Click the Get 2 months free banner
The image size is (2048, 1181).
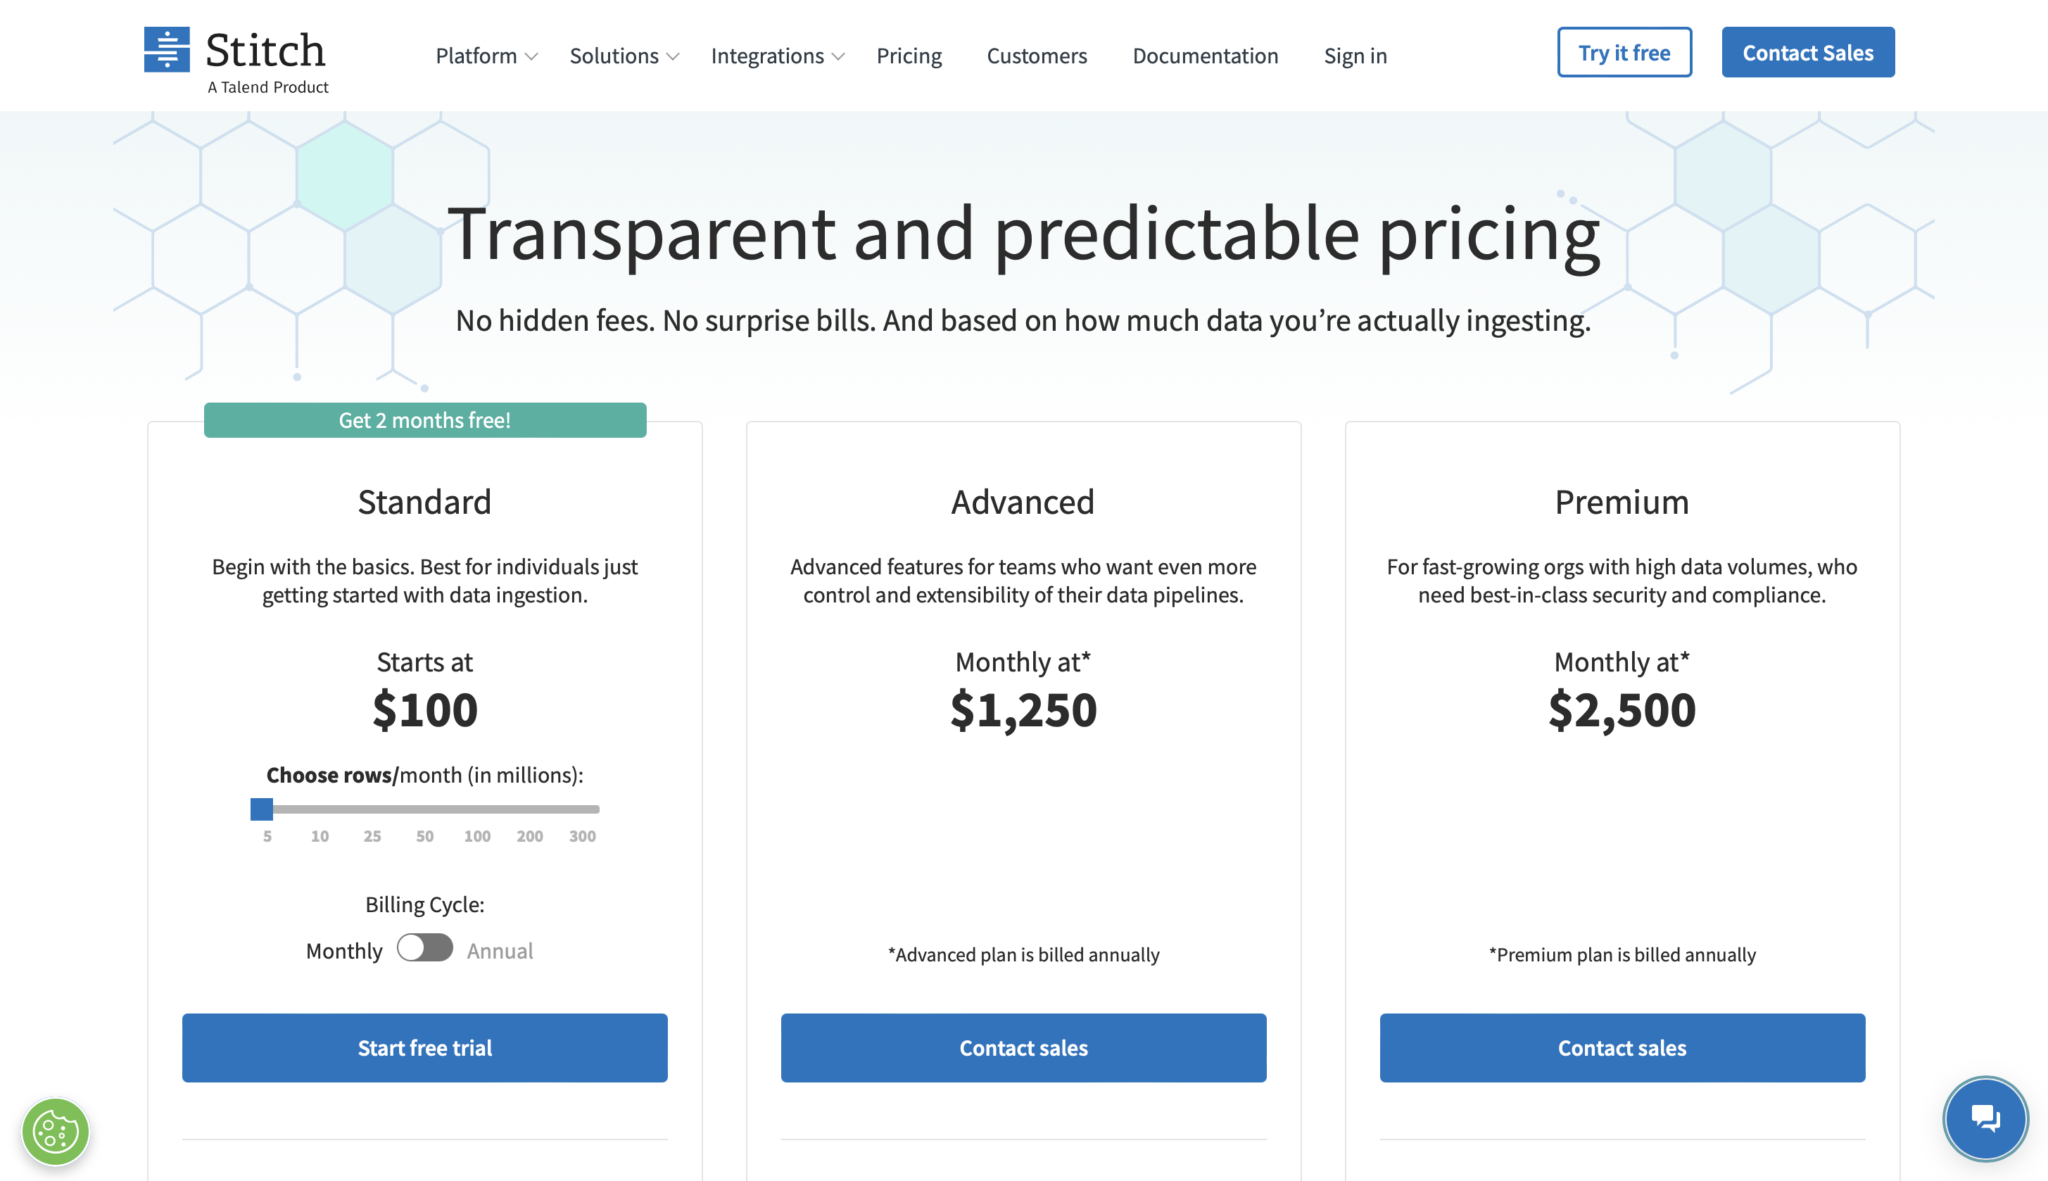[x=424, y=420]
